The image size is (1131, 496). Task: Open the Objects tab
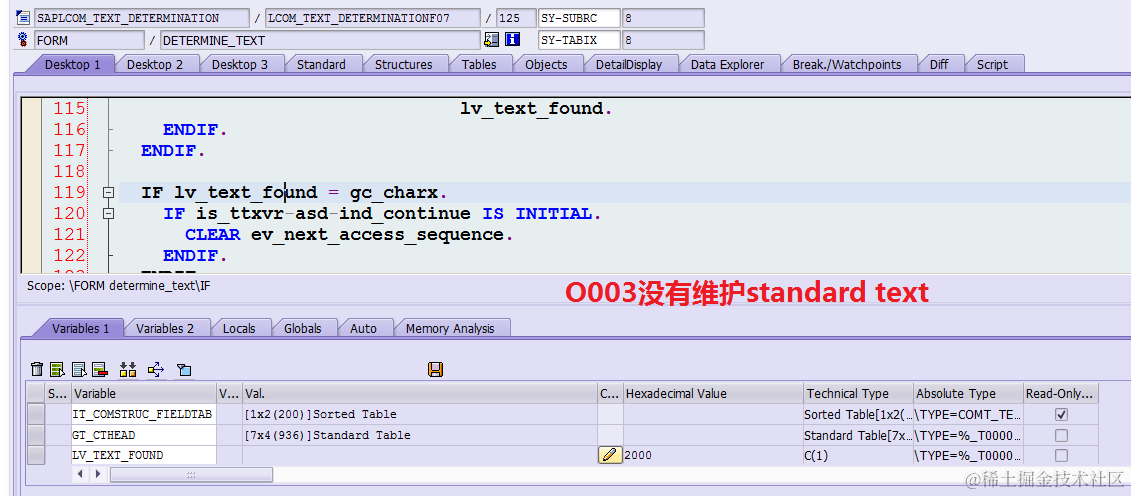point(546,64)
